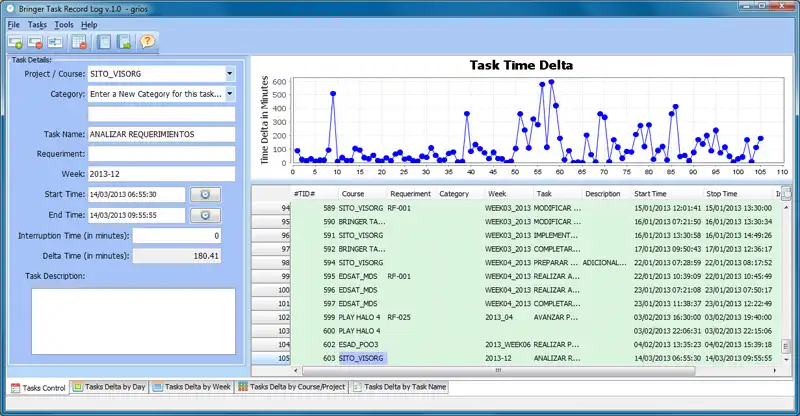Click the Interruption Time input field
The height and width of the screenshot is (416, 800).
pos(177,236)
